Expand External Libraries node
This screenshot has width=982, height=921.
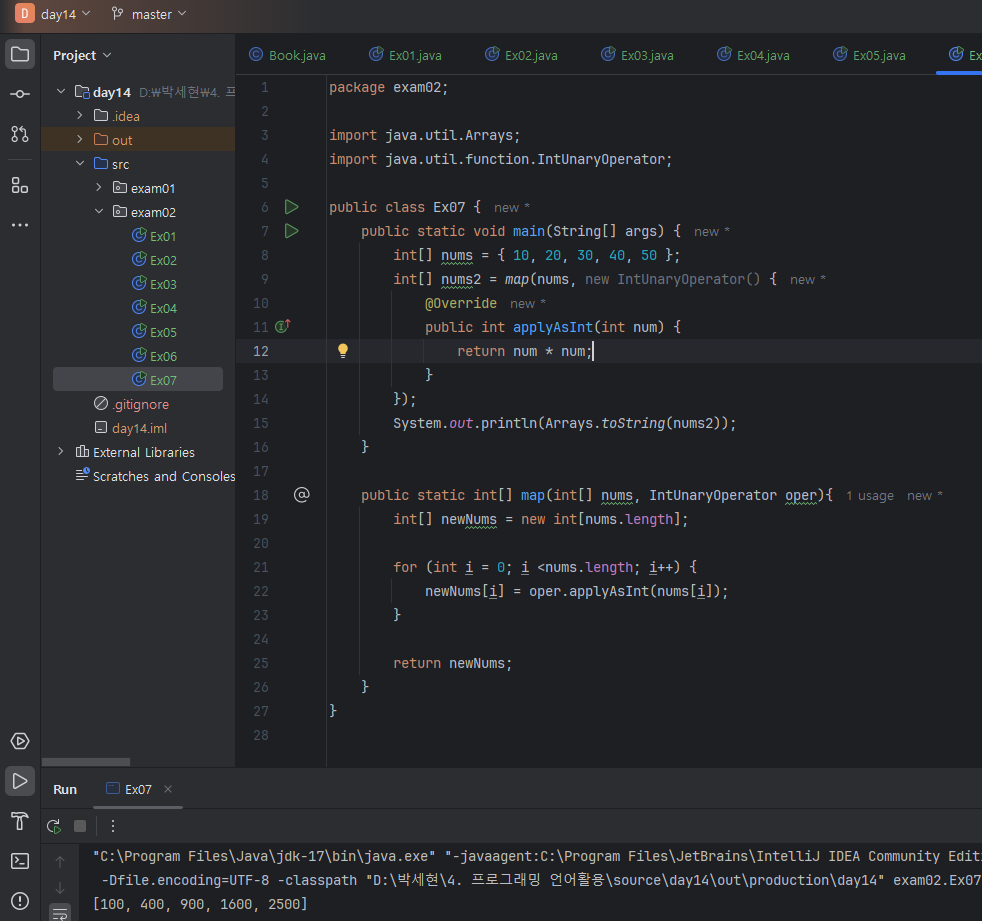pyautogui.click(x=61, y=451)
